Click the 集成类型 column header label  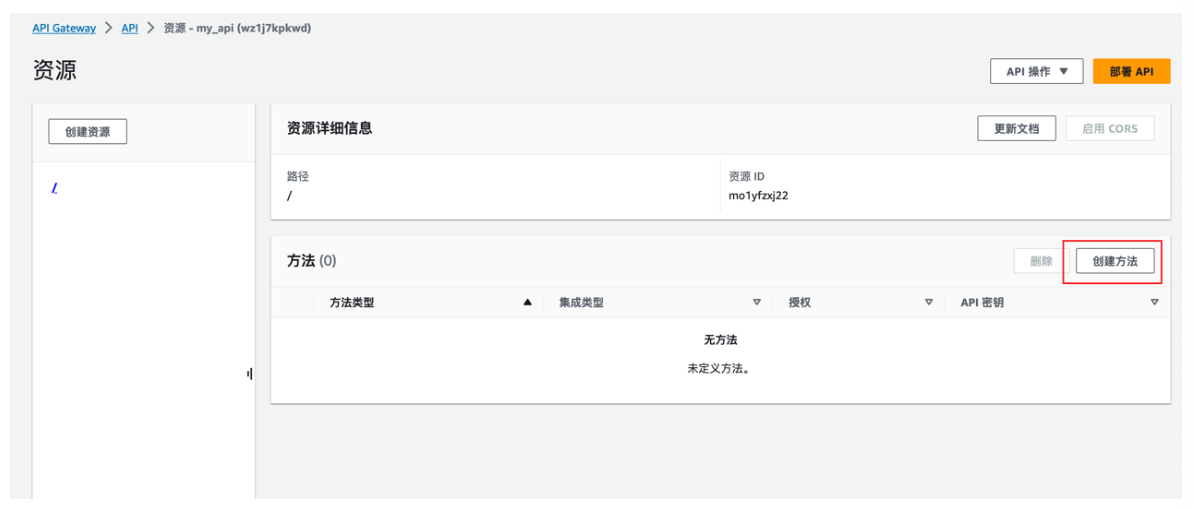click(x=582, y=302)
